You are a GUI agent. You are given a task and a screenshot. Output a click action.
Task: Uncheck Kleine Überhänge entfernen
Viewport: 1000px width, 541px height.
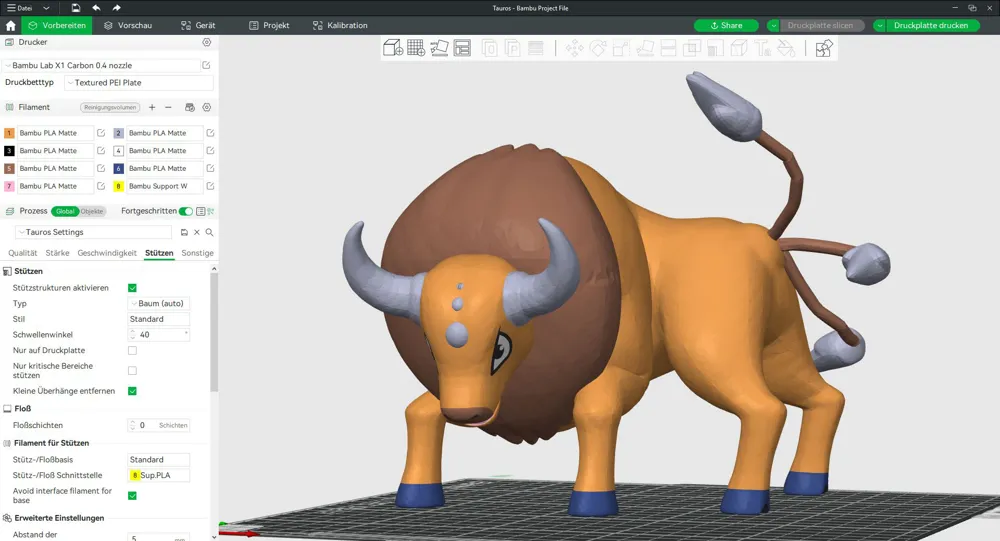(x=132, y=391)
